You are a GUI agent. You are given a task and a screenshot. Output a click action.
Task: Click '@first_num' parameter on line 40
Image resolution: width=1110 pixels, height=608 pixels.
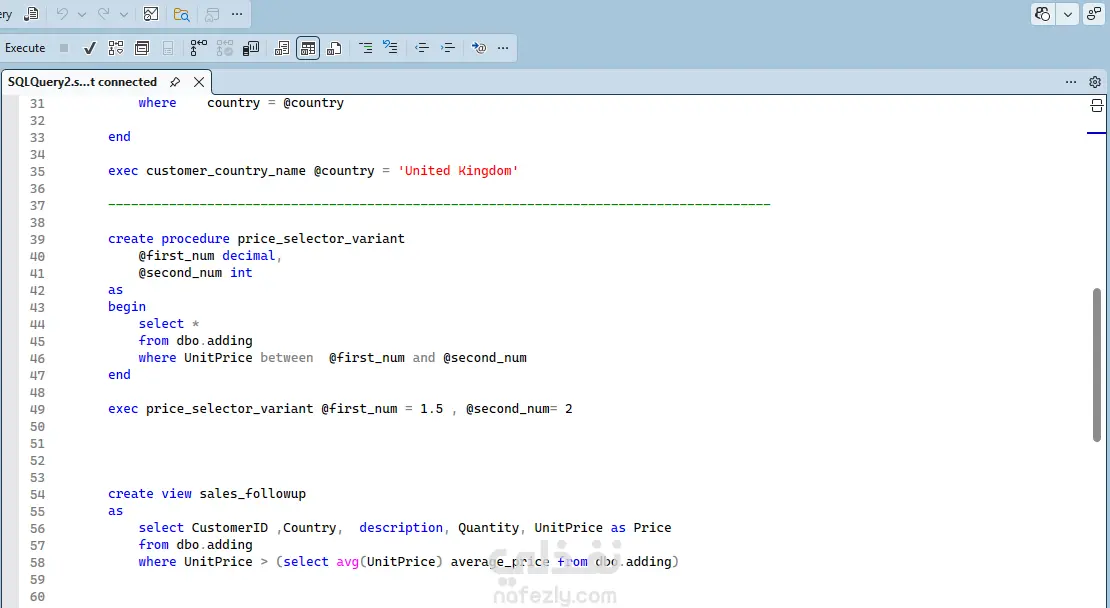pyautogui.click(x=176, y=256)
